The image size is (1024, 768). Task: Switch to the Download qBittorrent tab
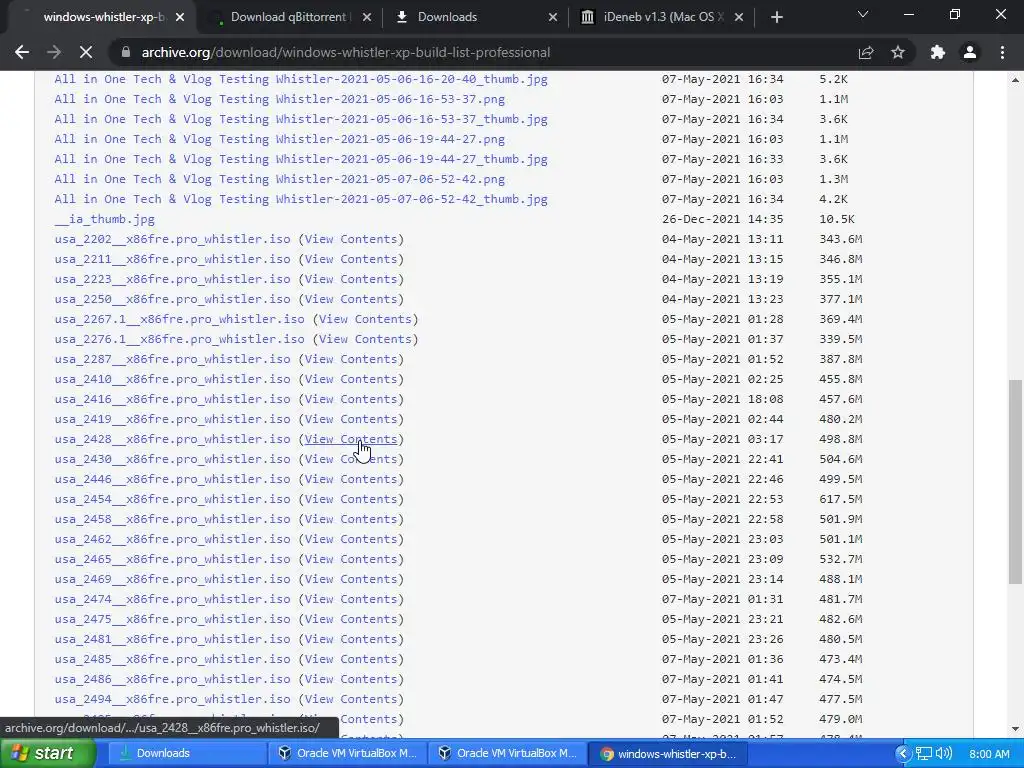coord(287,18)
